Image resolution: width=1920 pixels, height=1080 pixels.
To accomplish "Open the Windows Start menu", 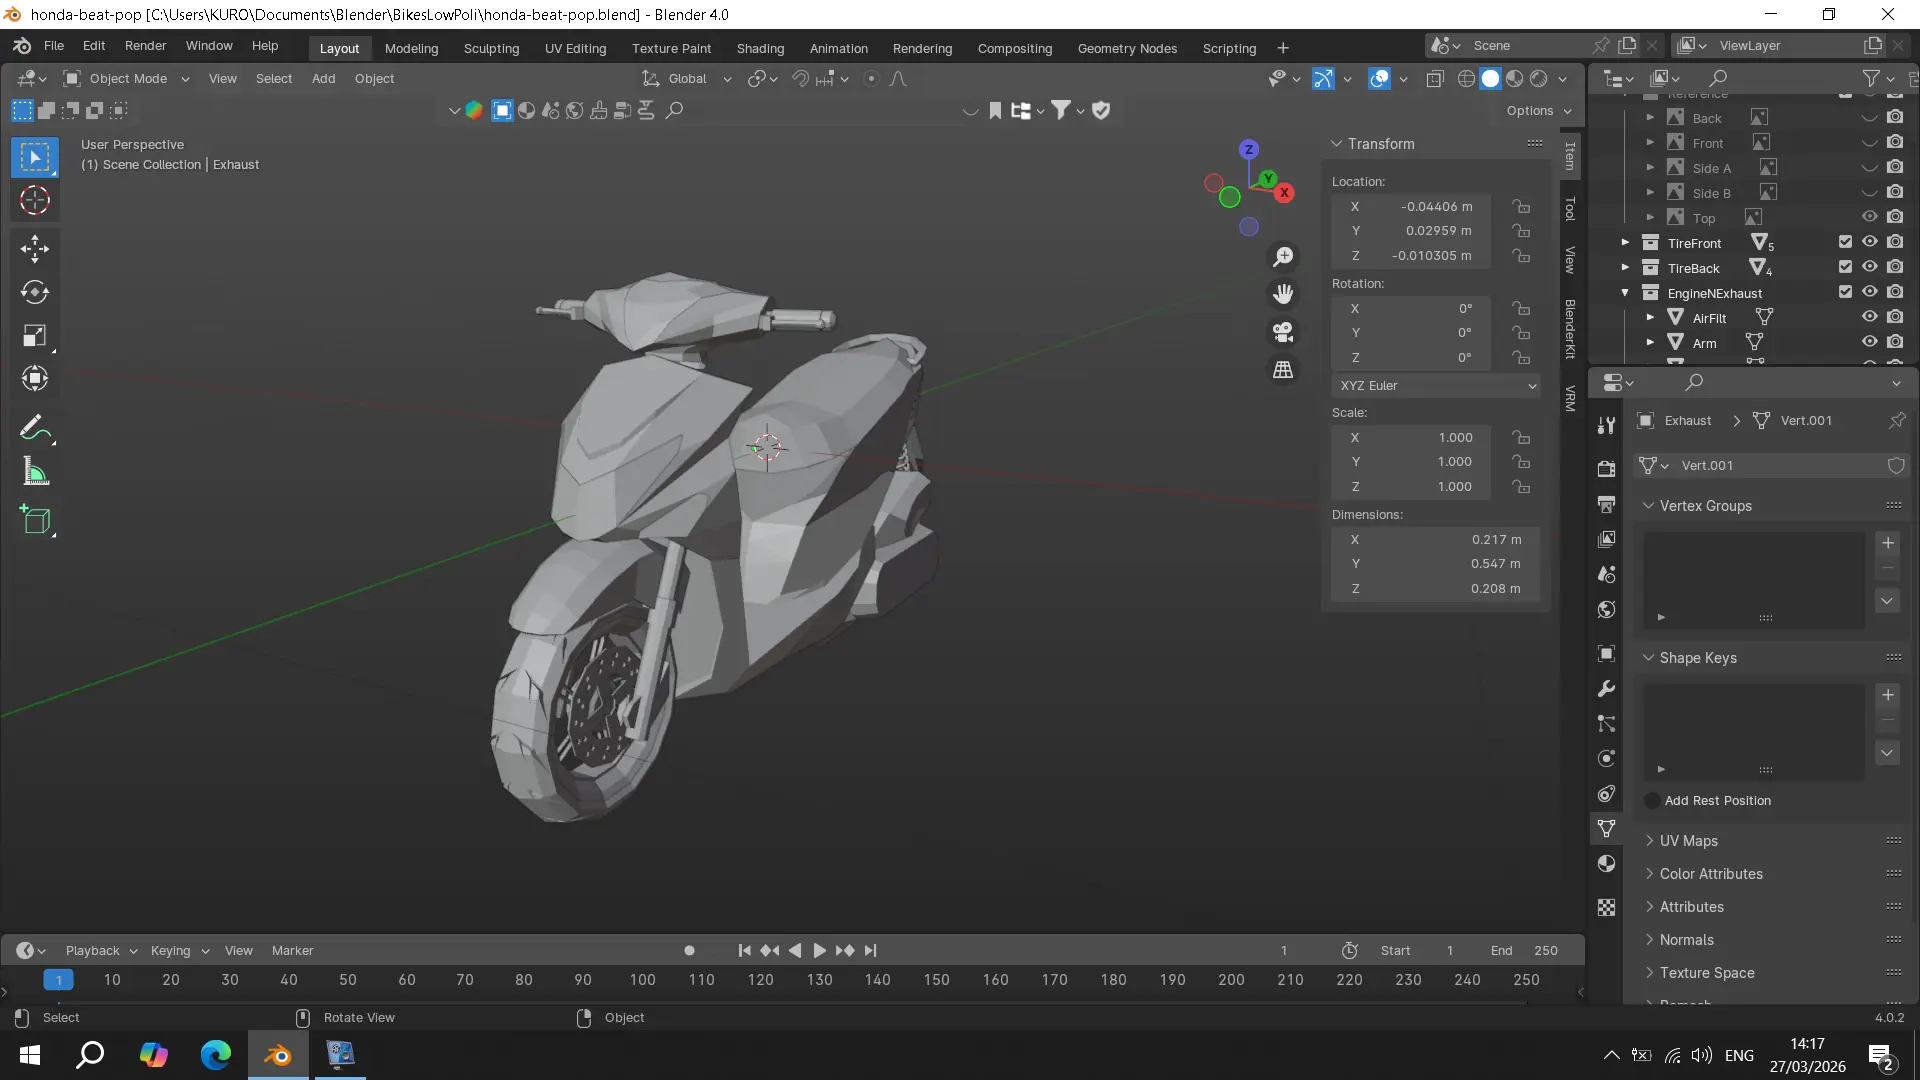I will [29, 1055].
